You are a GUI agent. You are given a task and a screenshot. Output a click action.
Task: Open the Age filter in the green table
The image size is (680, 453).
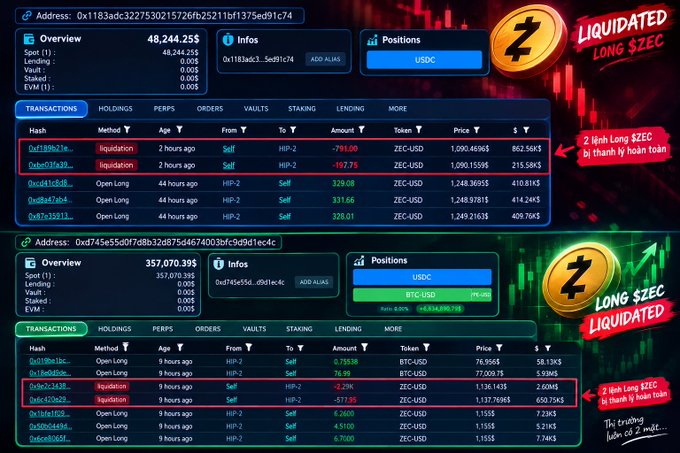point(180,347)
